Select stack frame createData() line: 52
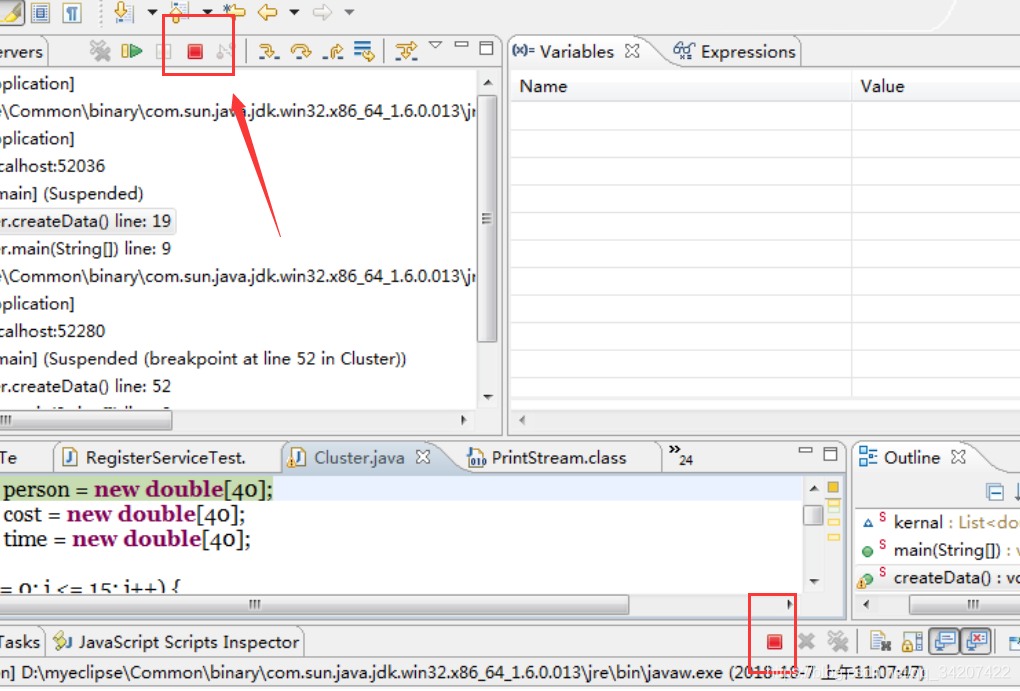The height and width of the screenshot is (691, 1020). (x=85, y=386)
